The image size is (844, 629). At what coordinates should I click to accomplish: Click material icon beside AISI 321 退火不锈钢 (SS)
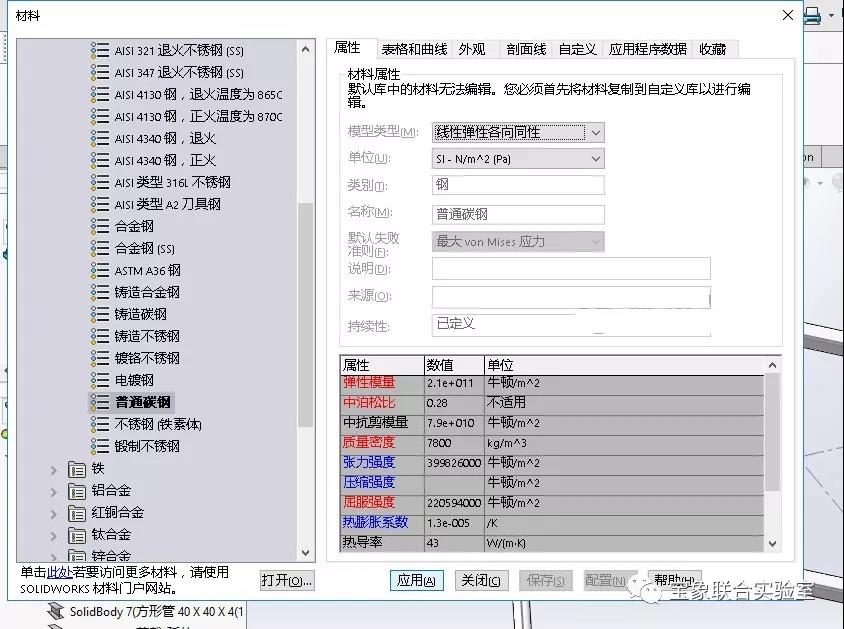click(x=100, y=51)
